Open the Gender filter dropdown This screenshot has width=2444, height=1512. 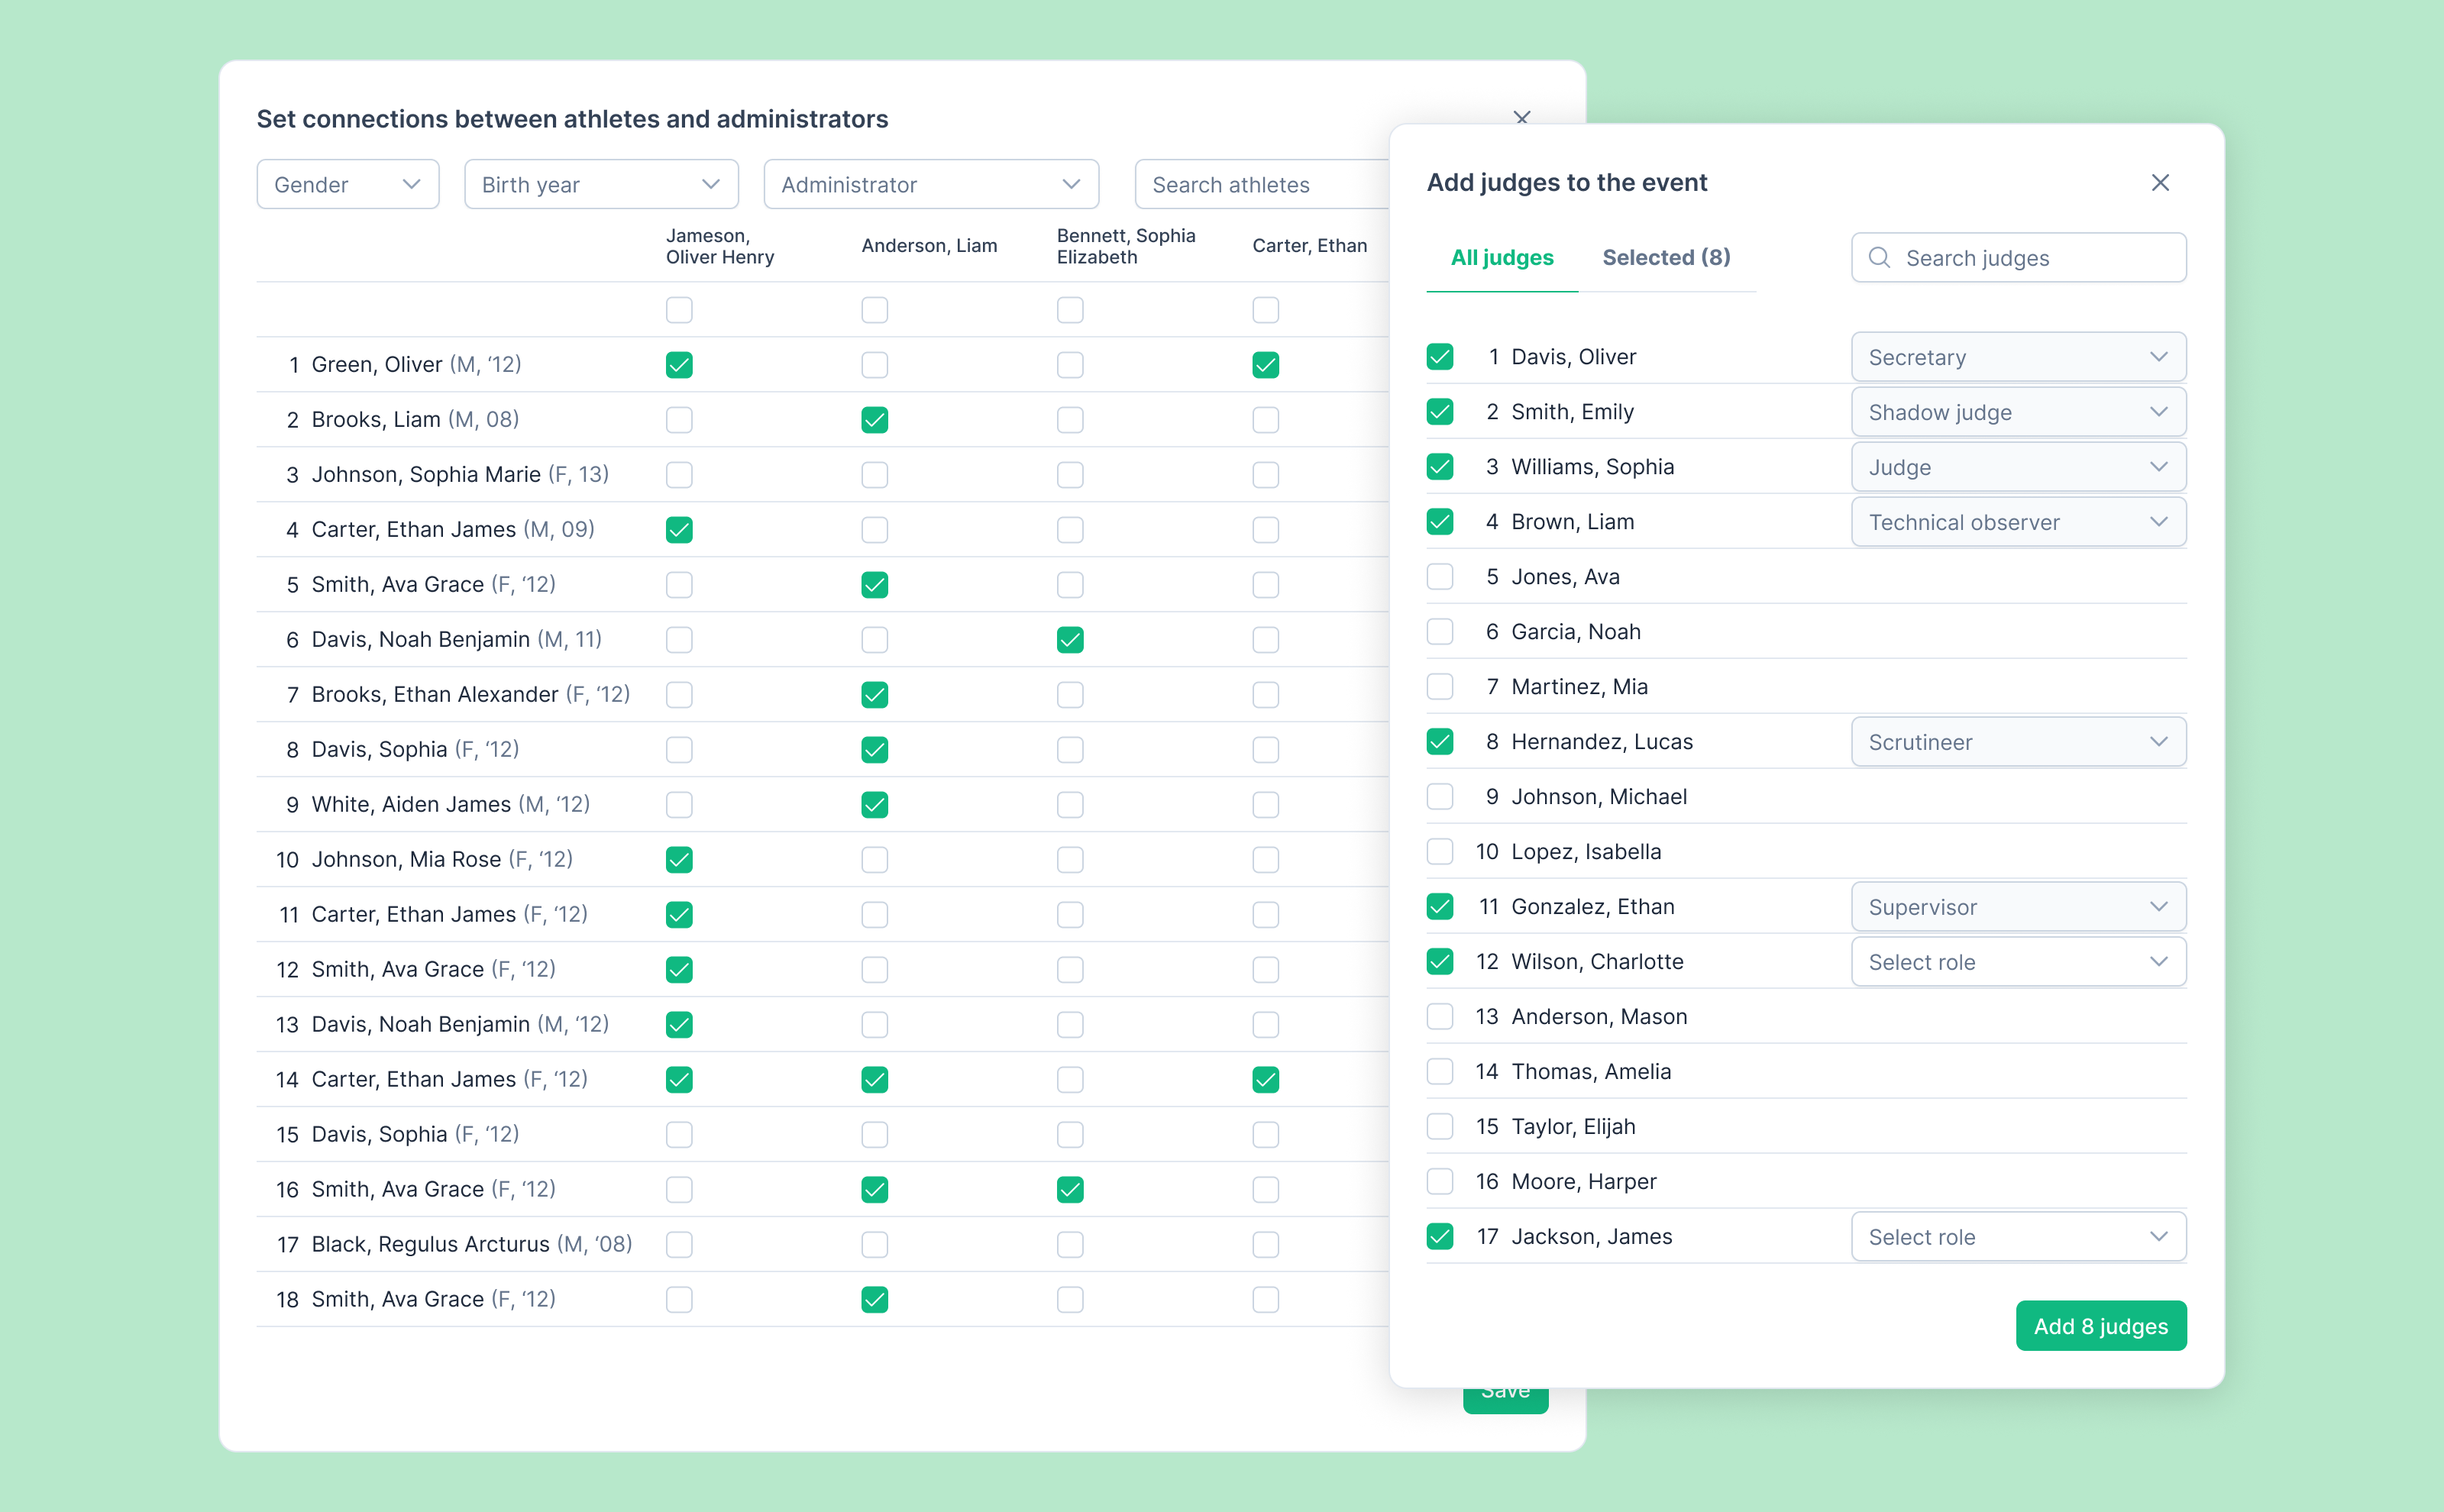point(347,185)
